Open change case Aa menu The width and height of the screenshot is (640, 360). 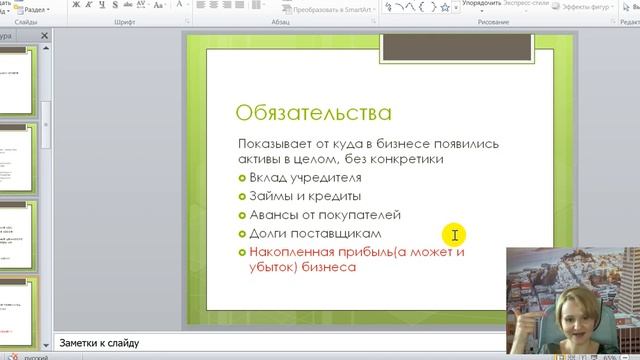pyautogui.click(x=159, y=5)
